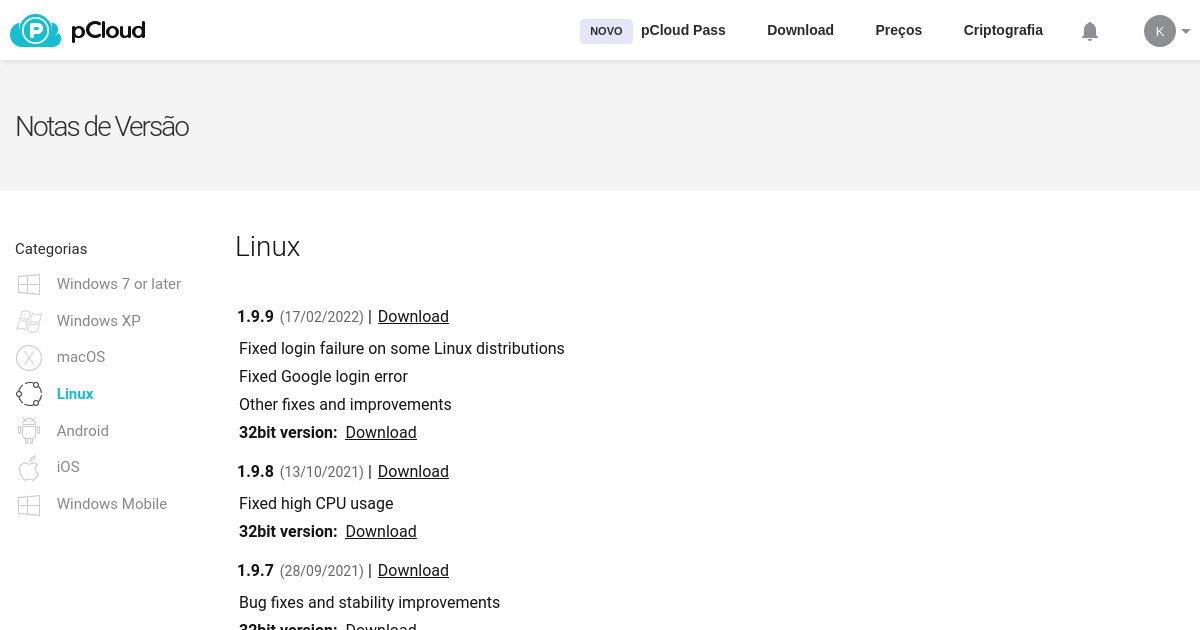Click 'Fixed Google login error' note
Viewport: 1200px width, 630px height.
[324, 377]
